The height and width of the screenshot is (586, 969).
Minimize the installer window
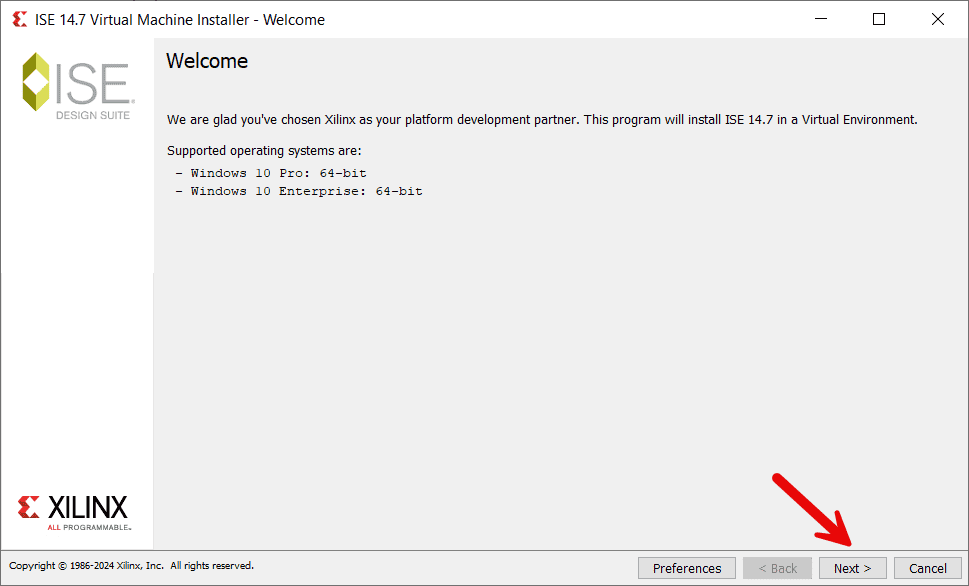(x=820, y=18)
